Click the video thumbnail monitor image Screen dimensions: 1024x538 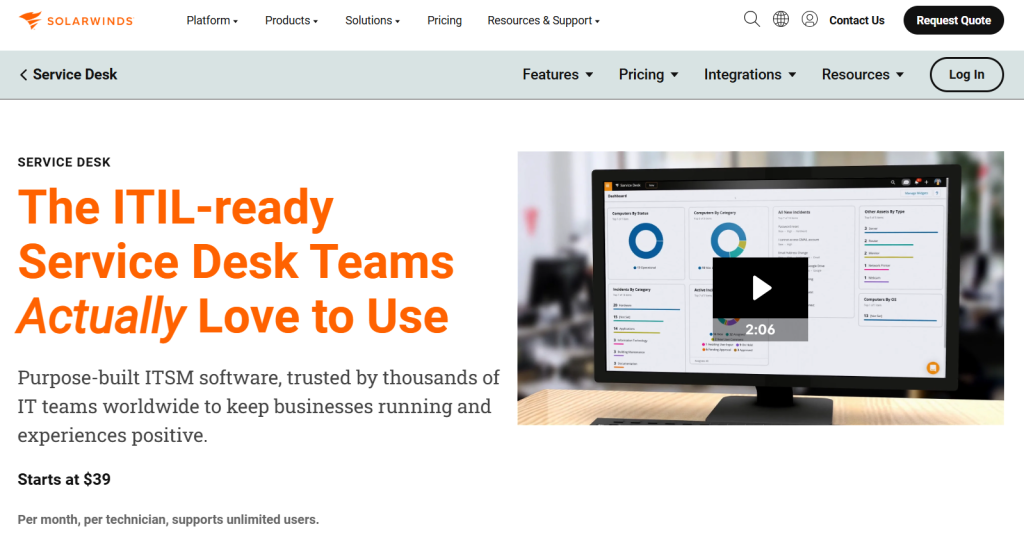(760, 288)
